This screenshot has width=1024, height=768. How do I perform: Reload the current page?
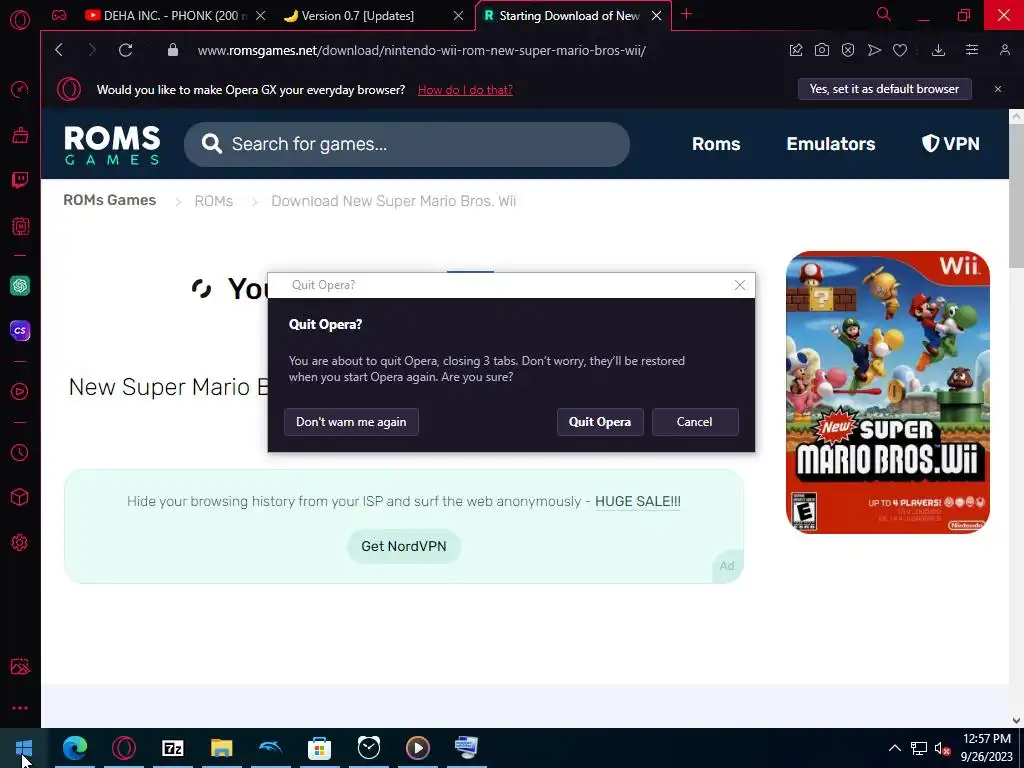pyautogui.click(x=125, y=50)
